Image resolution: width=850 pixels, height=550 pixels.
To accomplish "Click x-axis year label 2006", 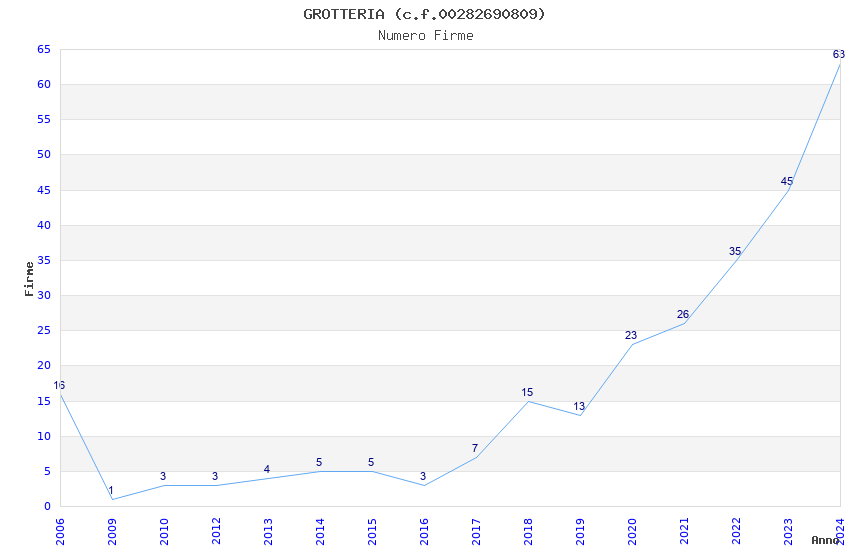I will [60, 531].
